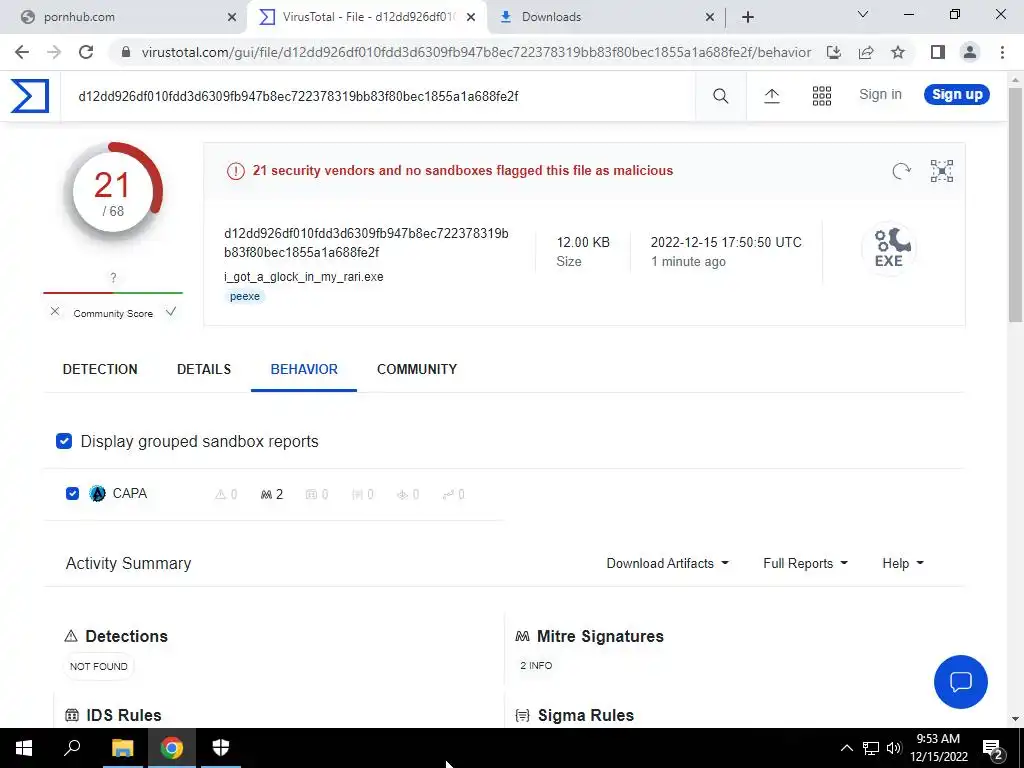Click the network tray icon
This screenshot has width=1024, height=768.
point(871,748)
